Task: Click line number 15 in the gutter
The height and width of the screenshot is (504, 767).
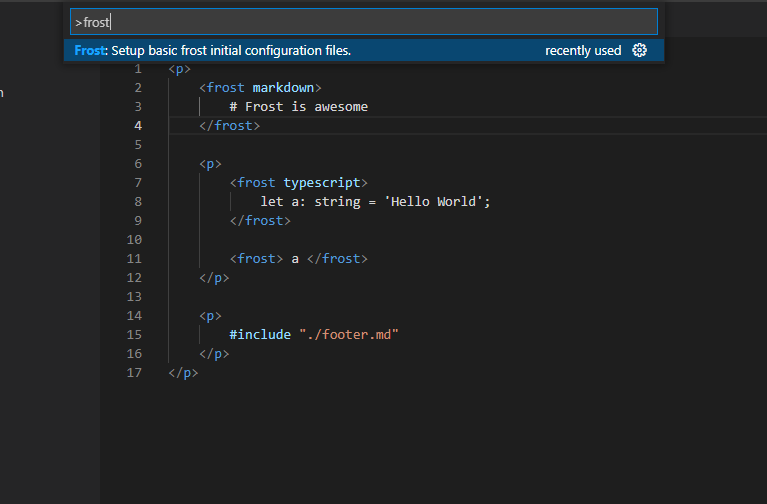Action: (x=134, y=335)
